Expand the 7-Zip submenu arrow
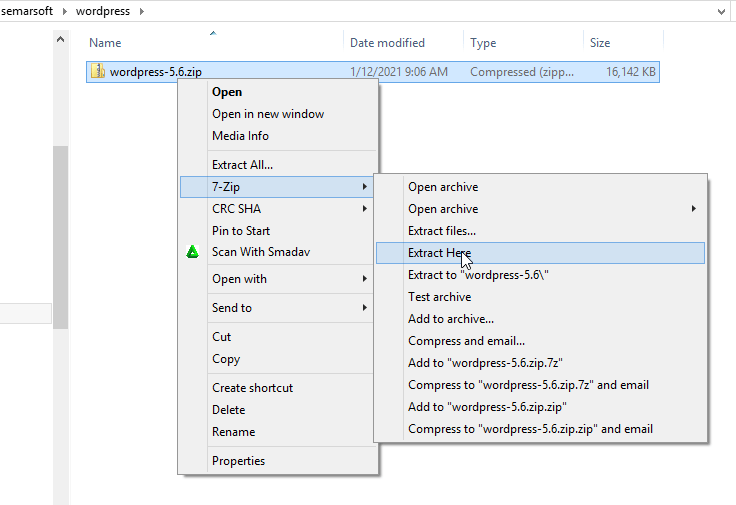Screen dimensions: 736x505 pos(365,187)
